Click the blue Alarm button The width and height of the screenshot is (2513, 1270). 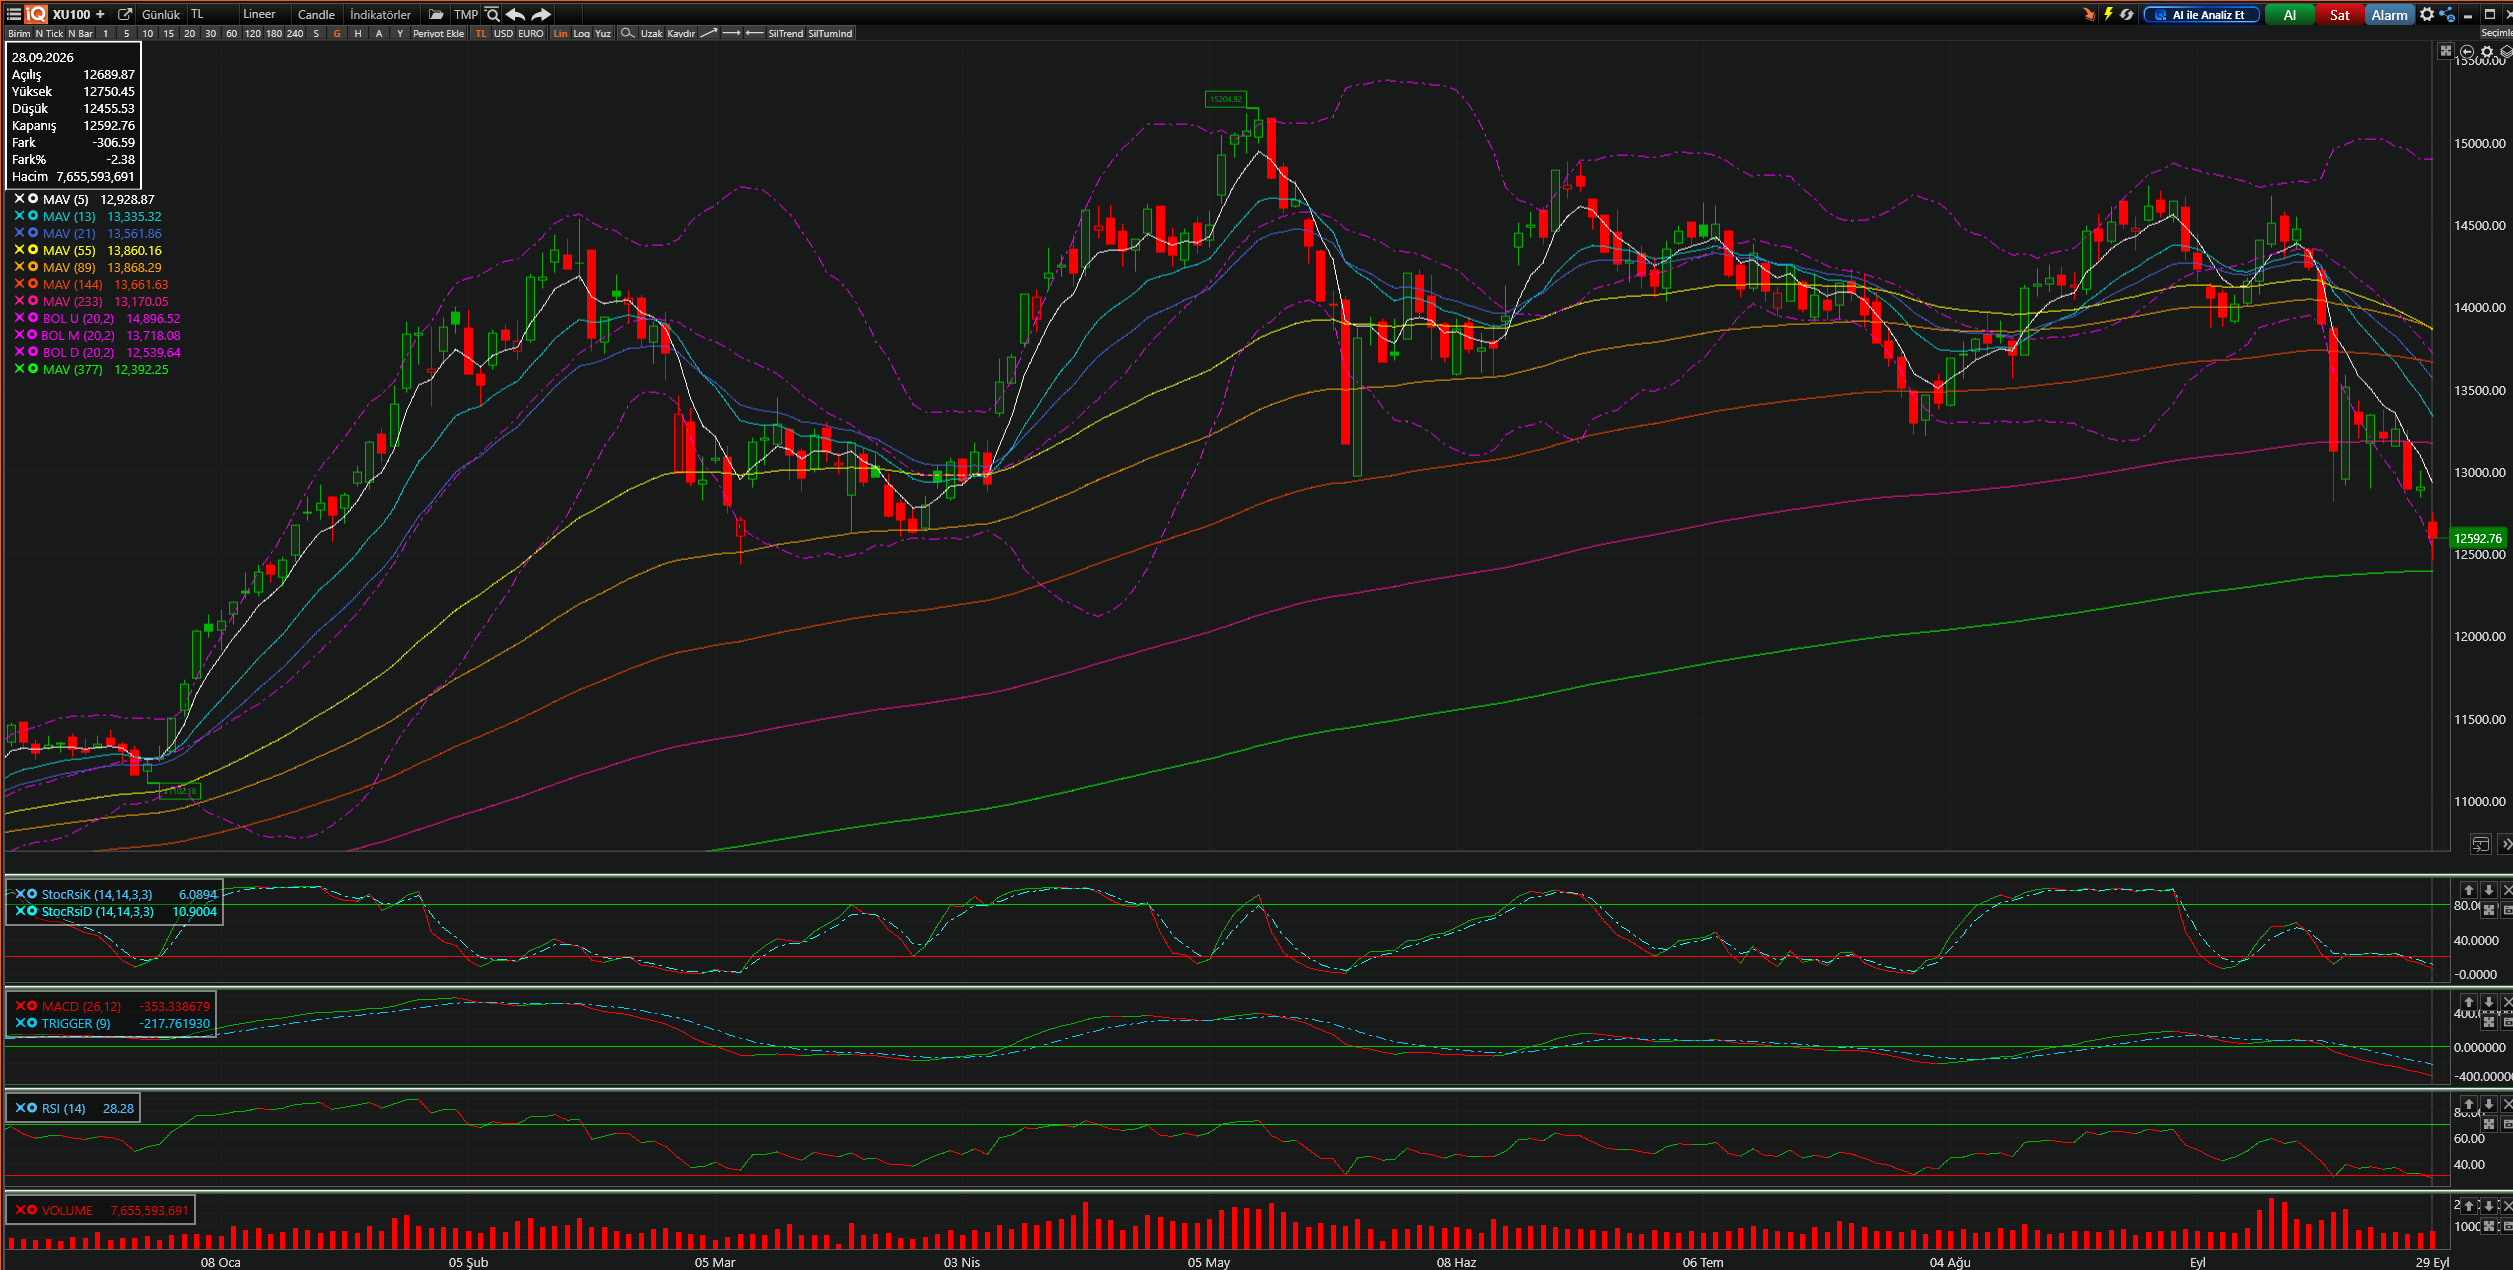2390,14
